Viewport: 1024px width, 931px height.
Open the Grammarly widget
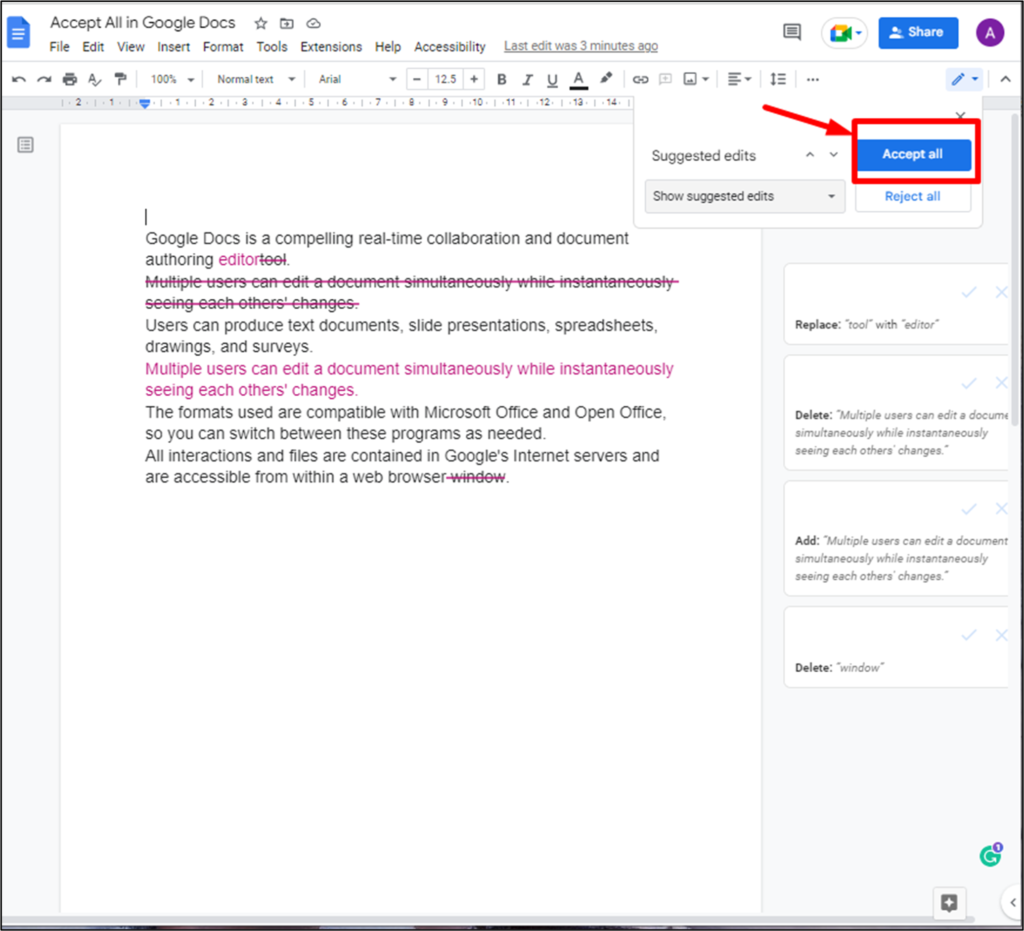pos(990,855)
